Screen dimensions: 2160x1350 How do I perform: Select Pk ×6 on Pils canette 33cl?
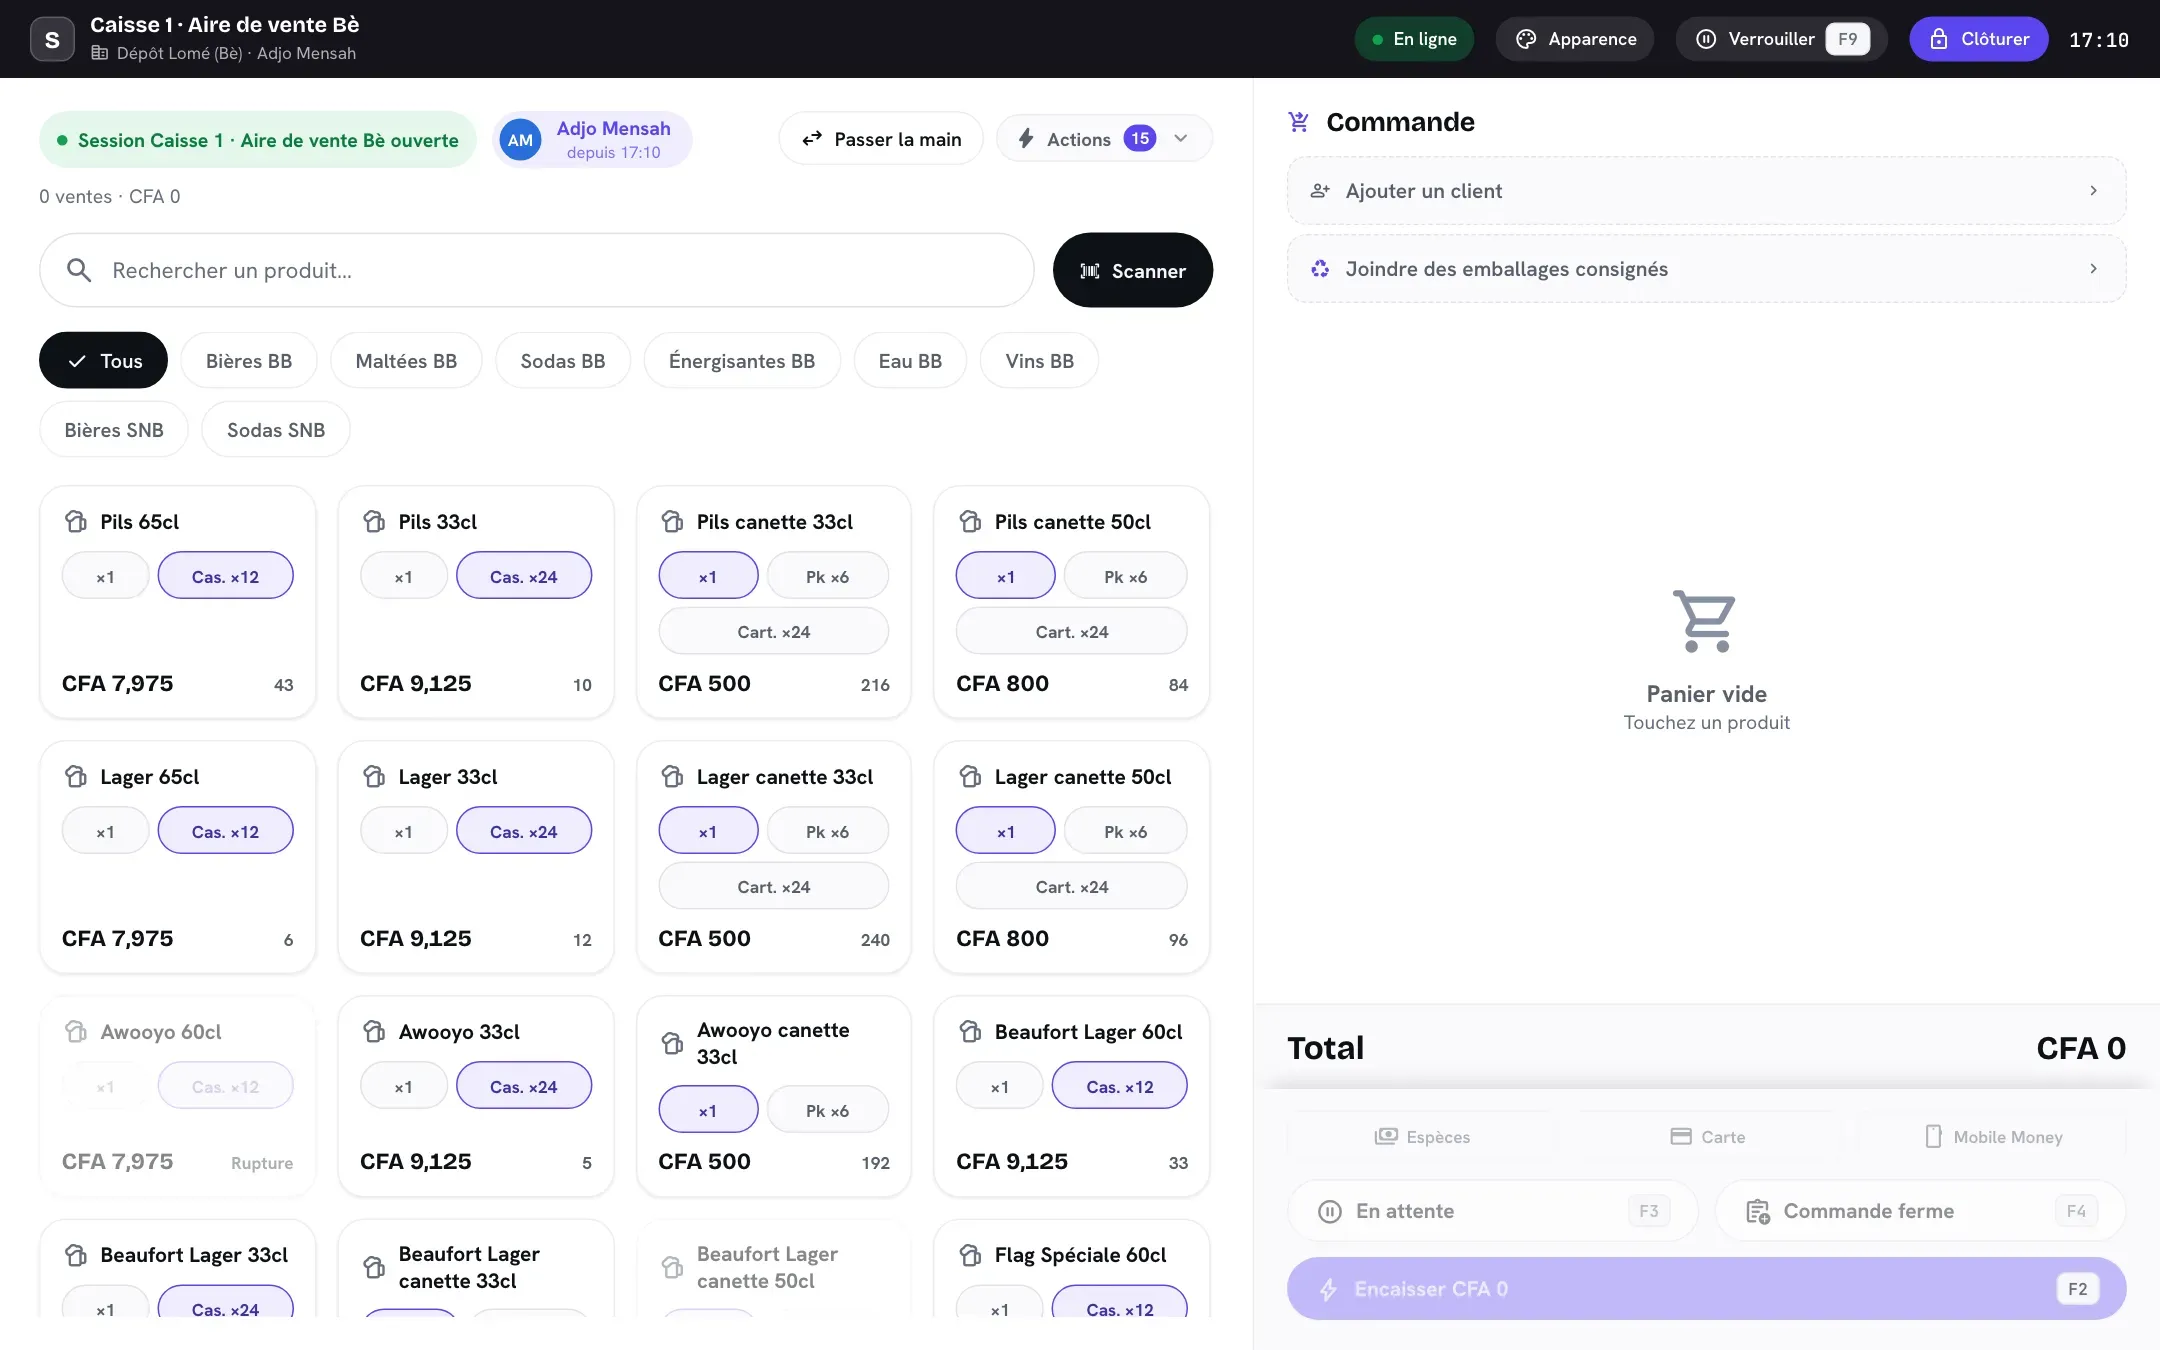(x=827, y=576)
